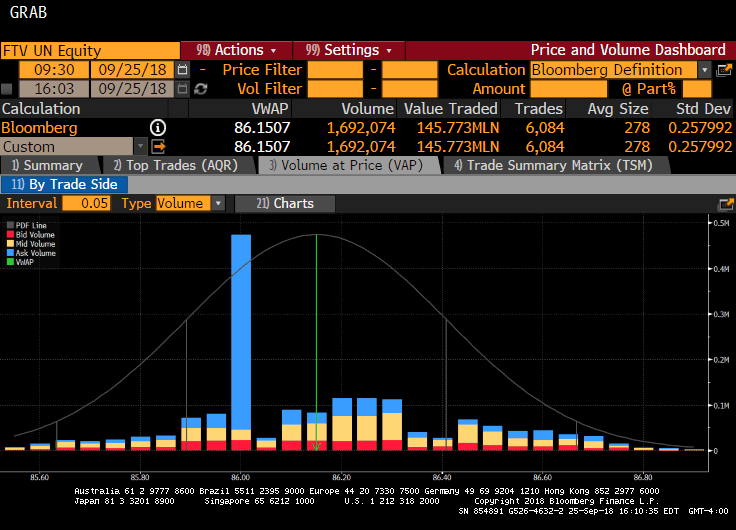Screen dimensions: 736x530
Task: Click the refresh icon next to the end date
Action: pyautogui.click(x=201, y=89)
